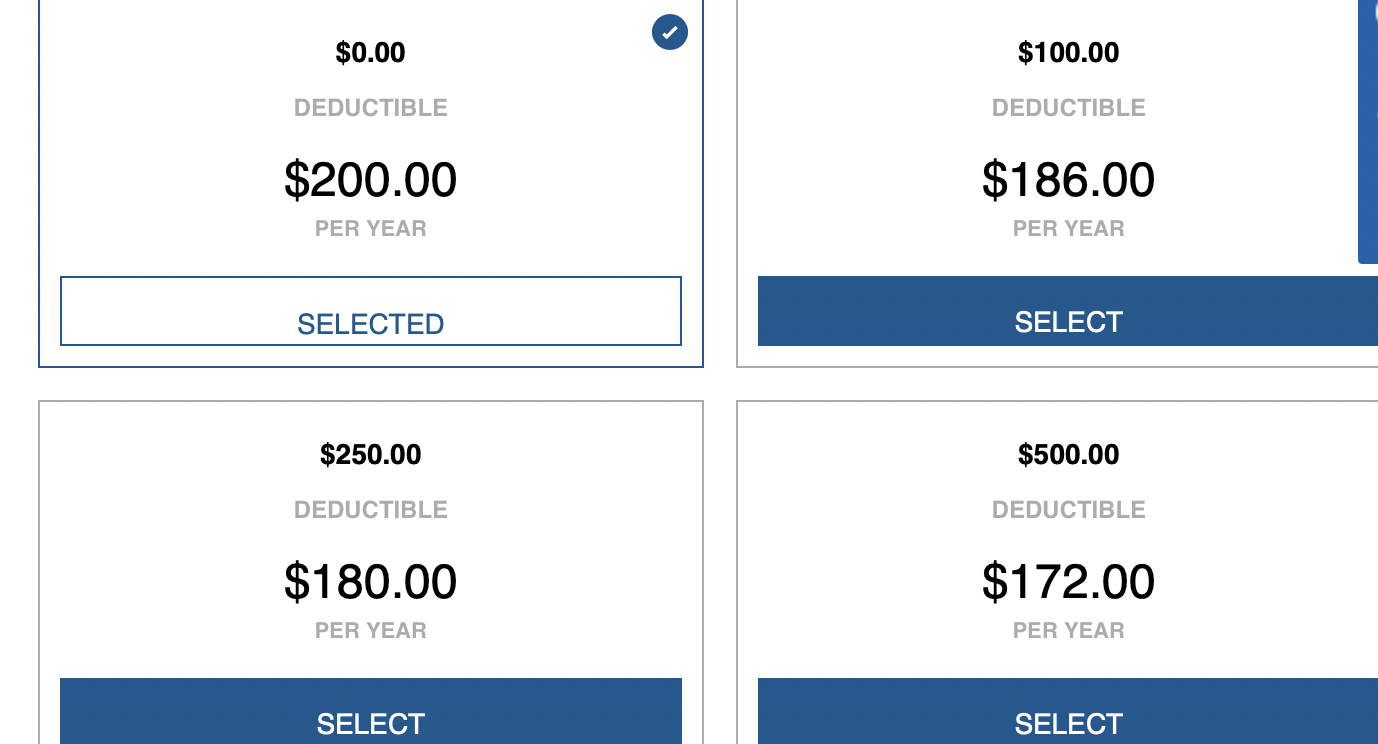Click the $0.00 deductible amount heading

(371, 53)
